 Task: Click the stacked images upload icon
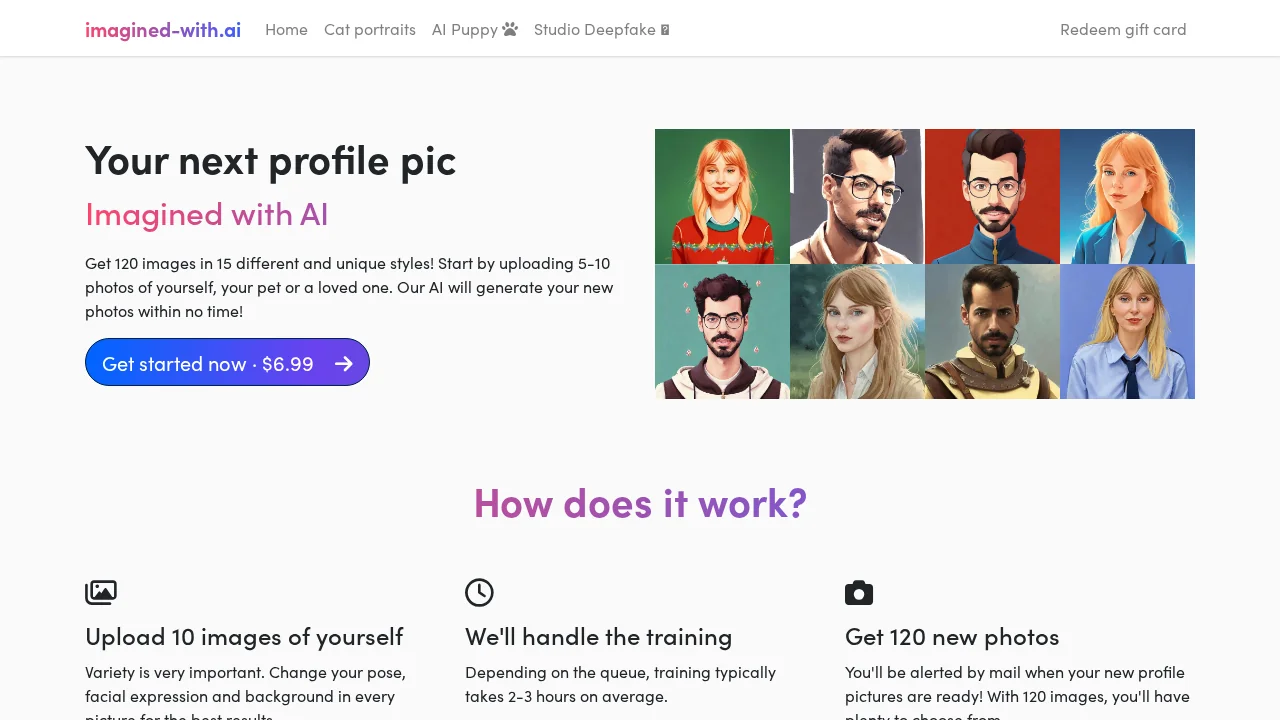(101, 592)
